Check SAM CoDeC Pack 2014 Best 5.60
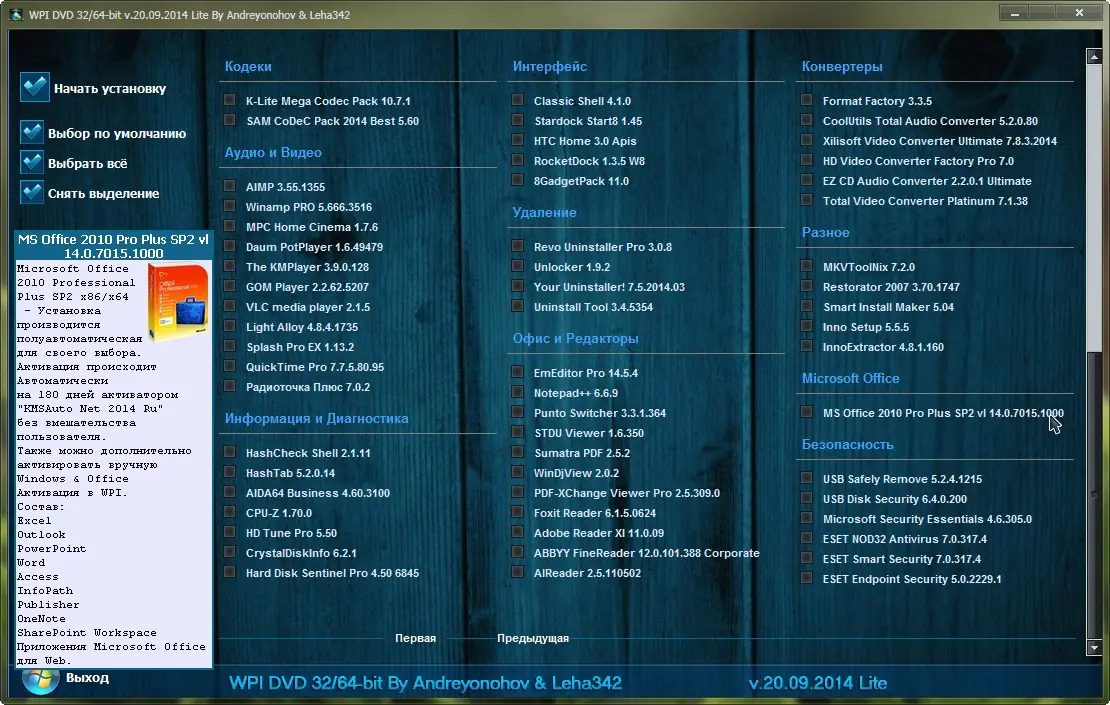The height and width of the screenshot is (705, 1110). pos(229,120)
